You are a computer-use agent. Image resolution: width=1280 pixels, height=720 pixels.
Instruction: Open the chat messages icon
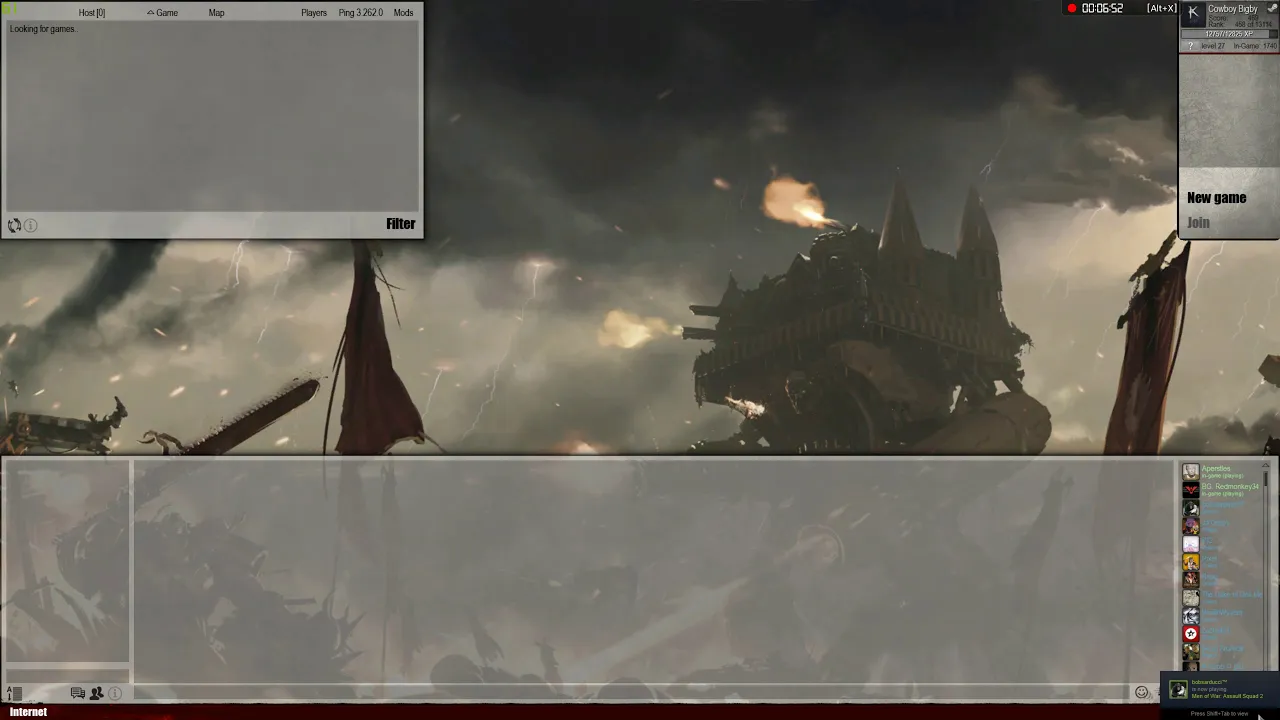tap(78, 693)
